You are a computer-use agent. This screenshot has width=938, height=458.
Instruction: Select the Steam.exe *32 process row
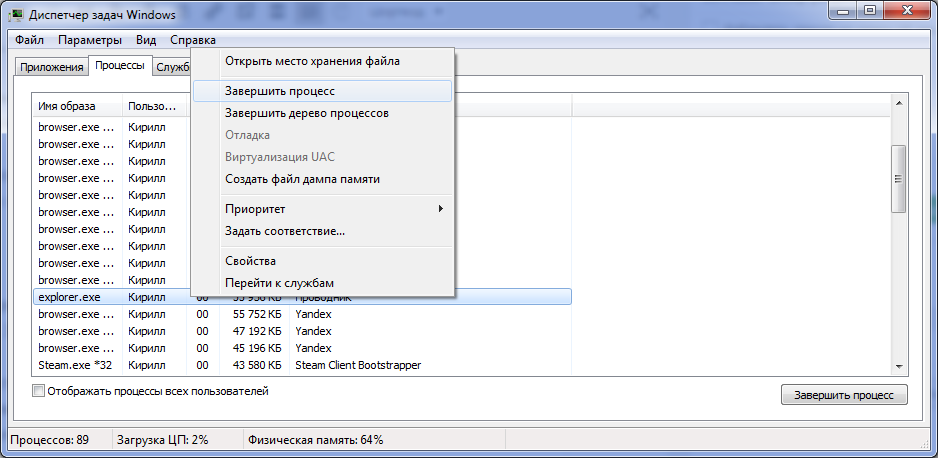point(302,365)
